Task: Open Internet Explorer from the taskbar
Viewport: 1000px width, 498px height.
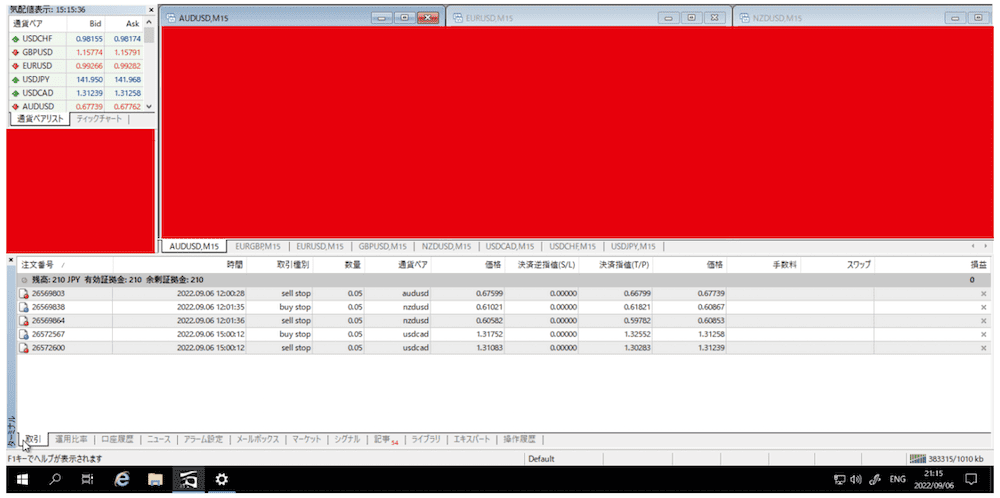Action: coord(122,481)
